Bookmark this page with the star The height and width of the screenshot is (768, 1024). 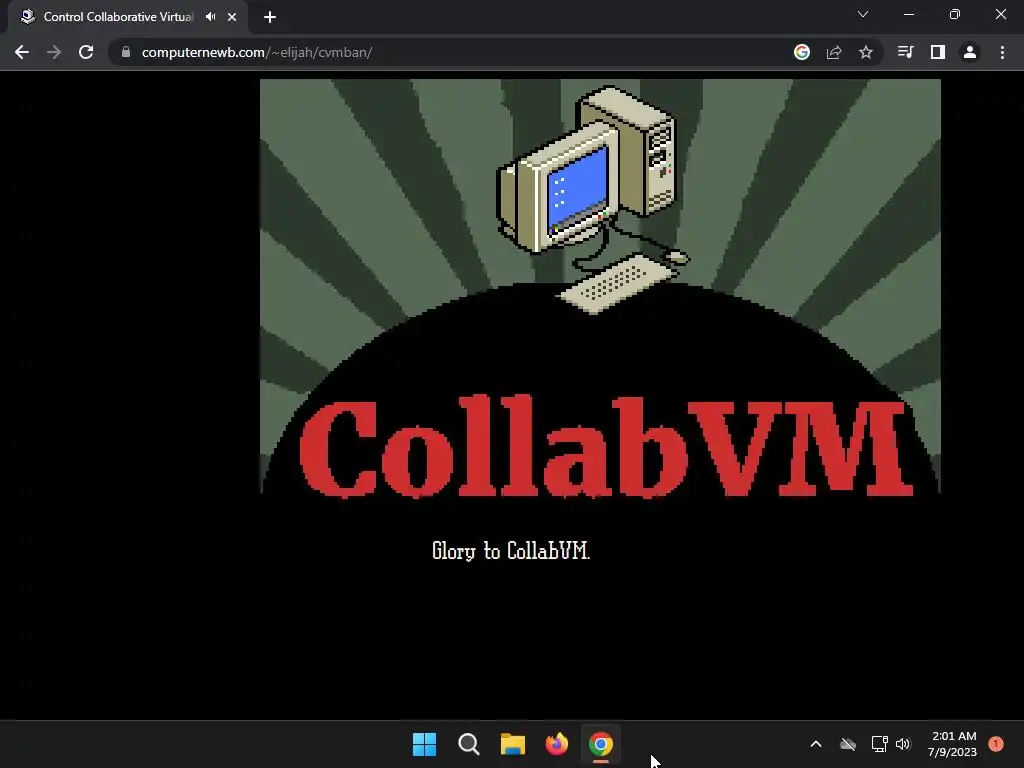point(866,52)
